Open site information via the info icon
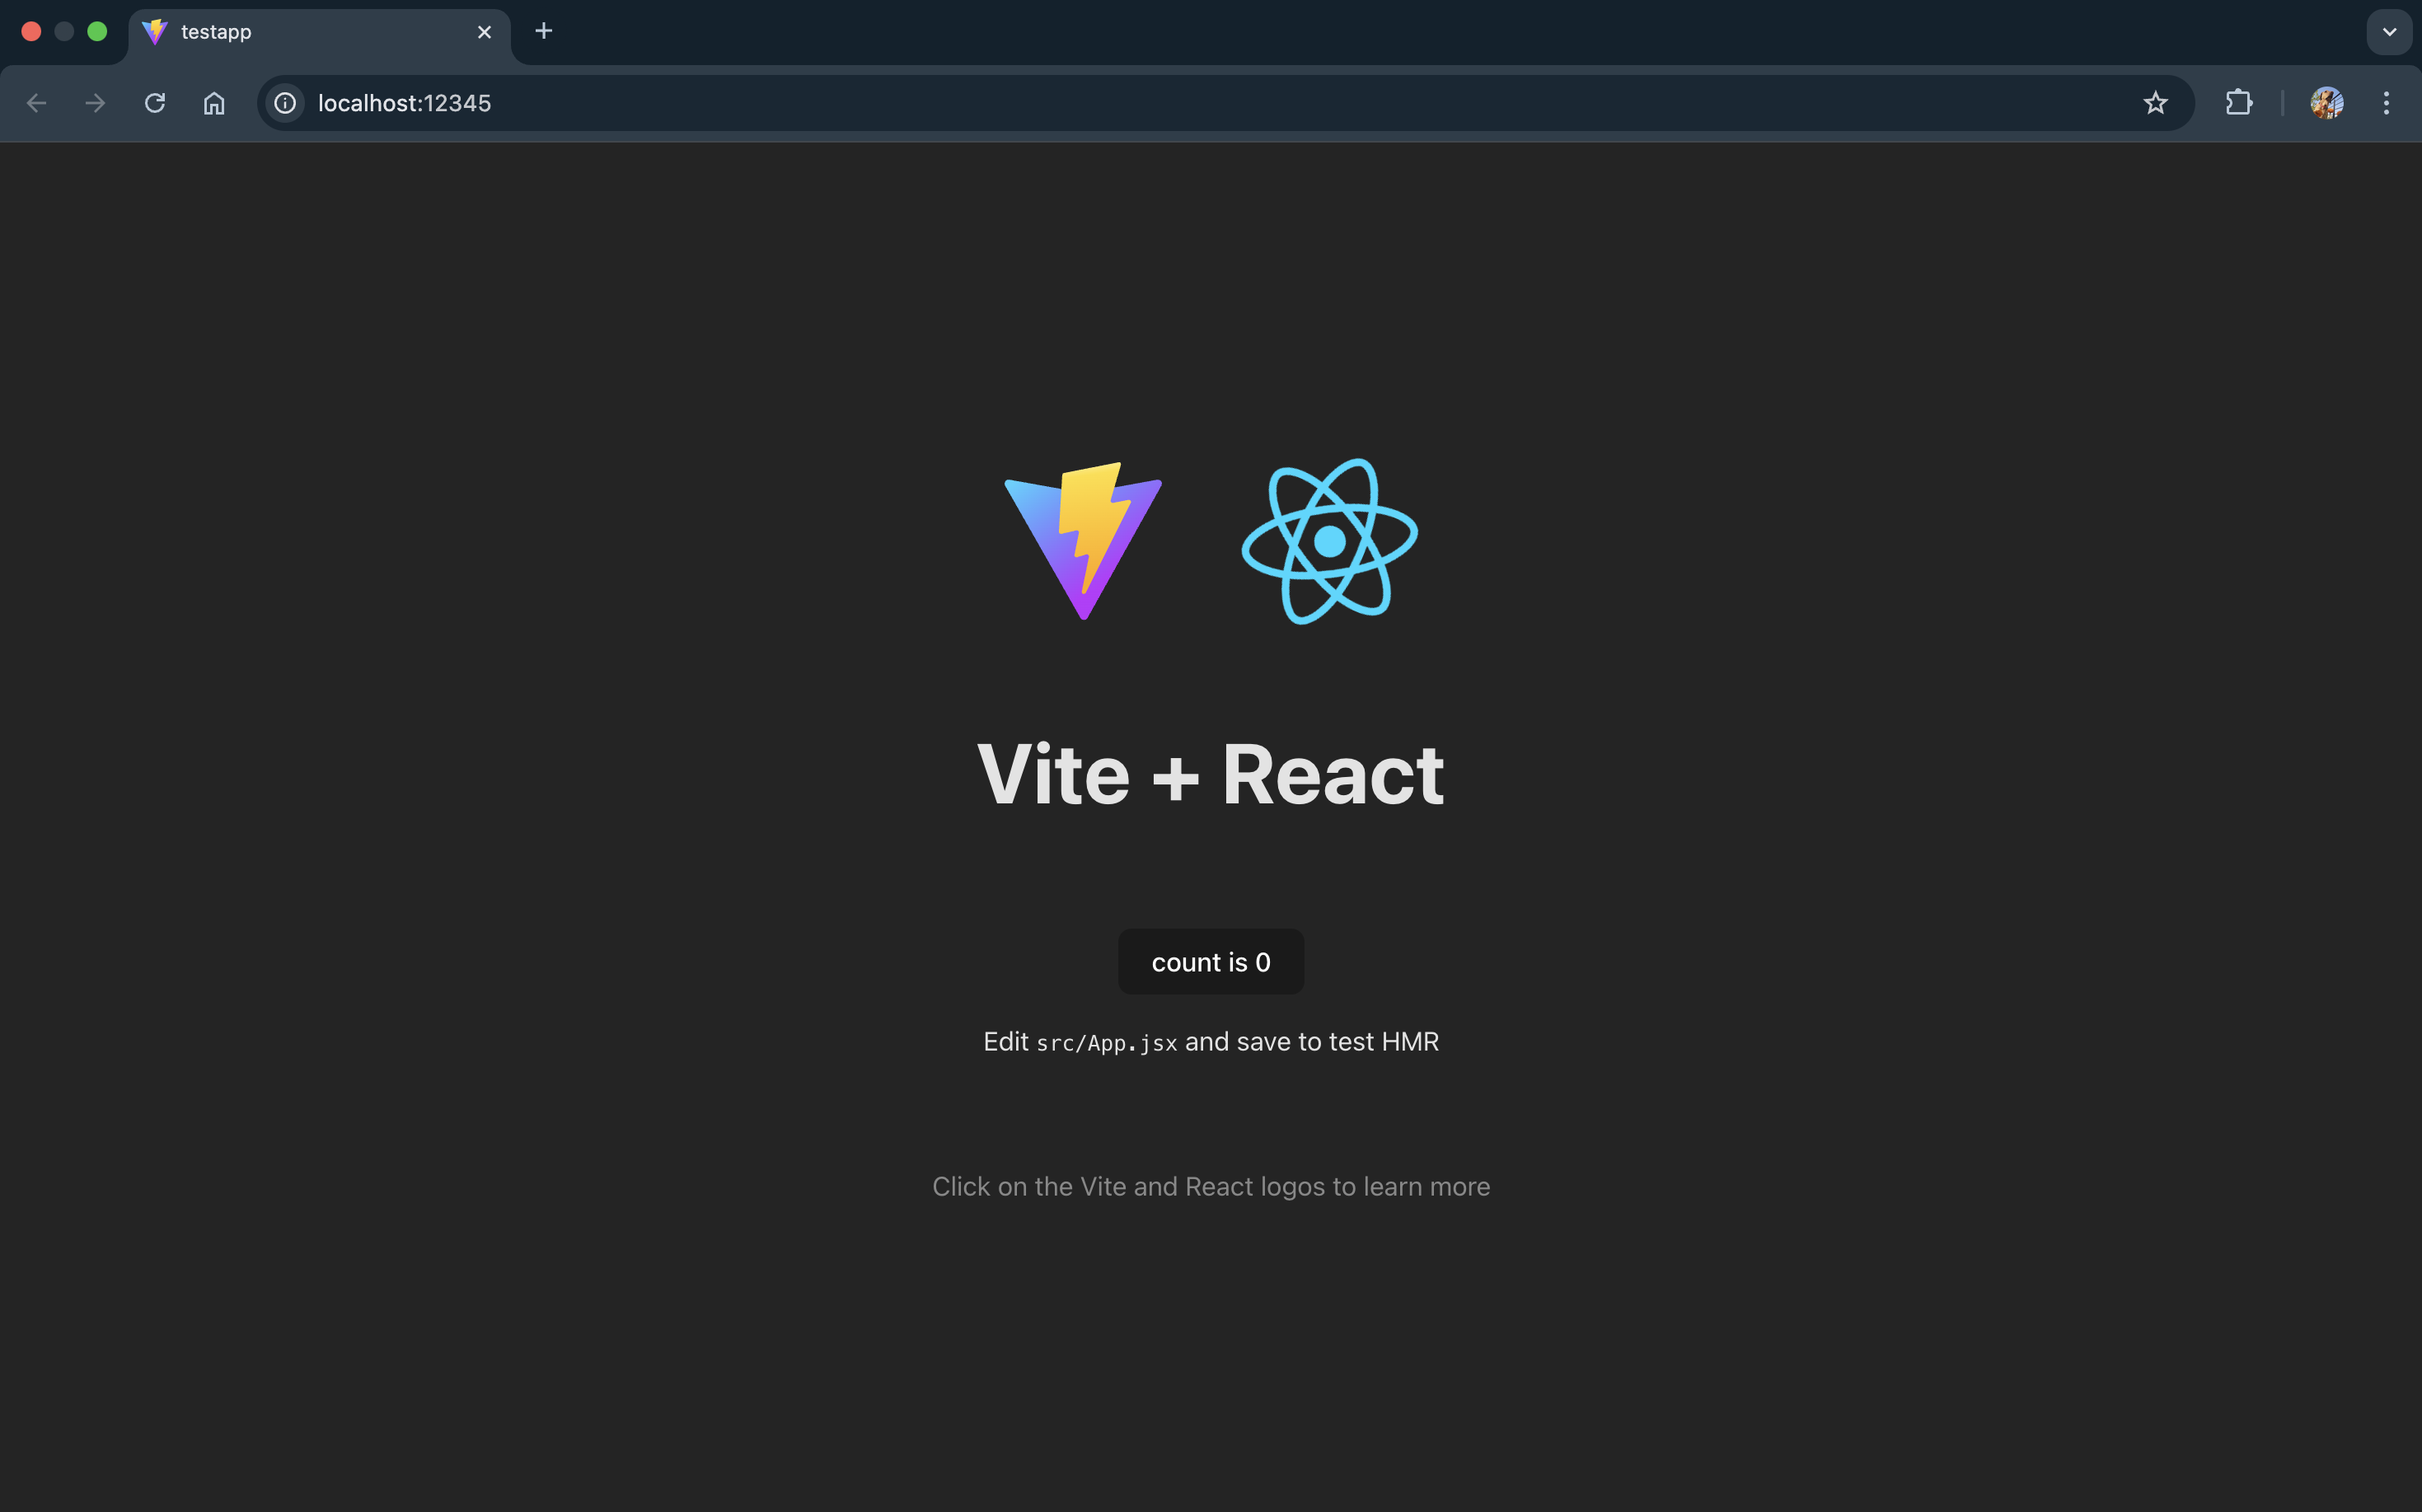This screenshot has width=2422, height=1512. click(x=285, y=103)
